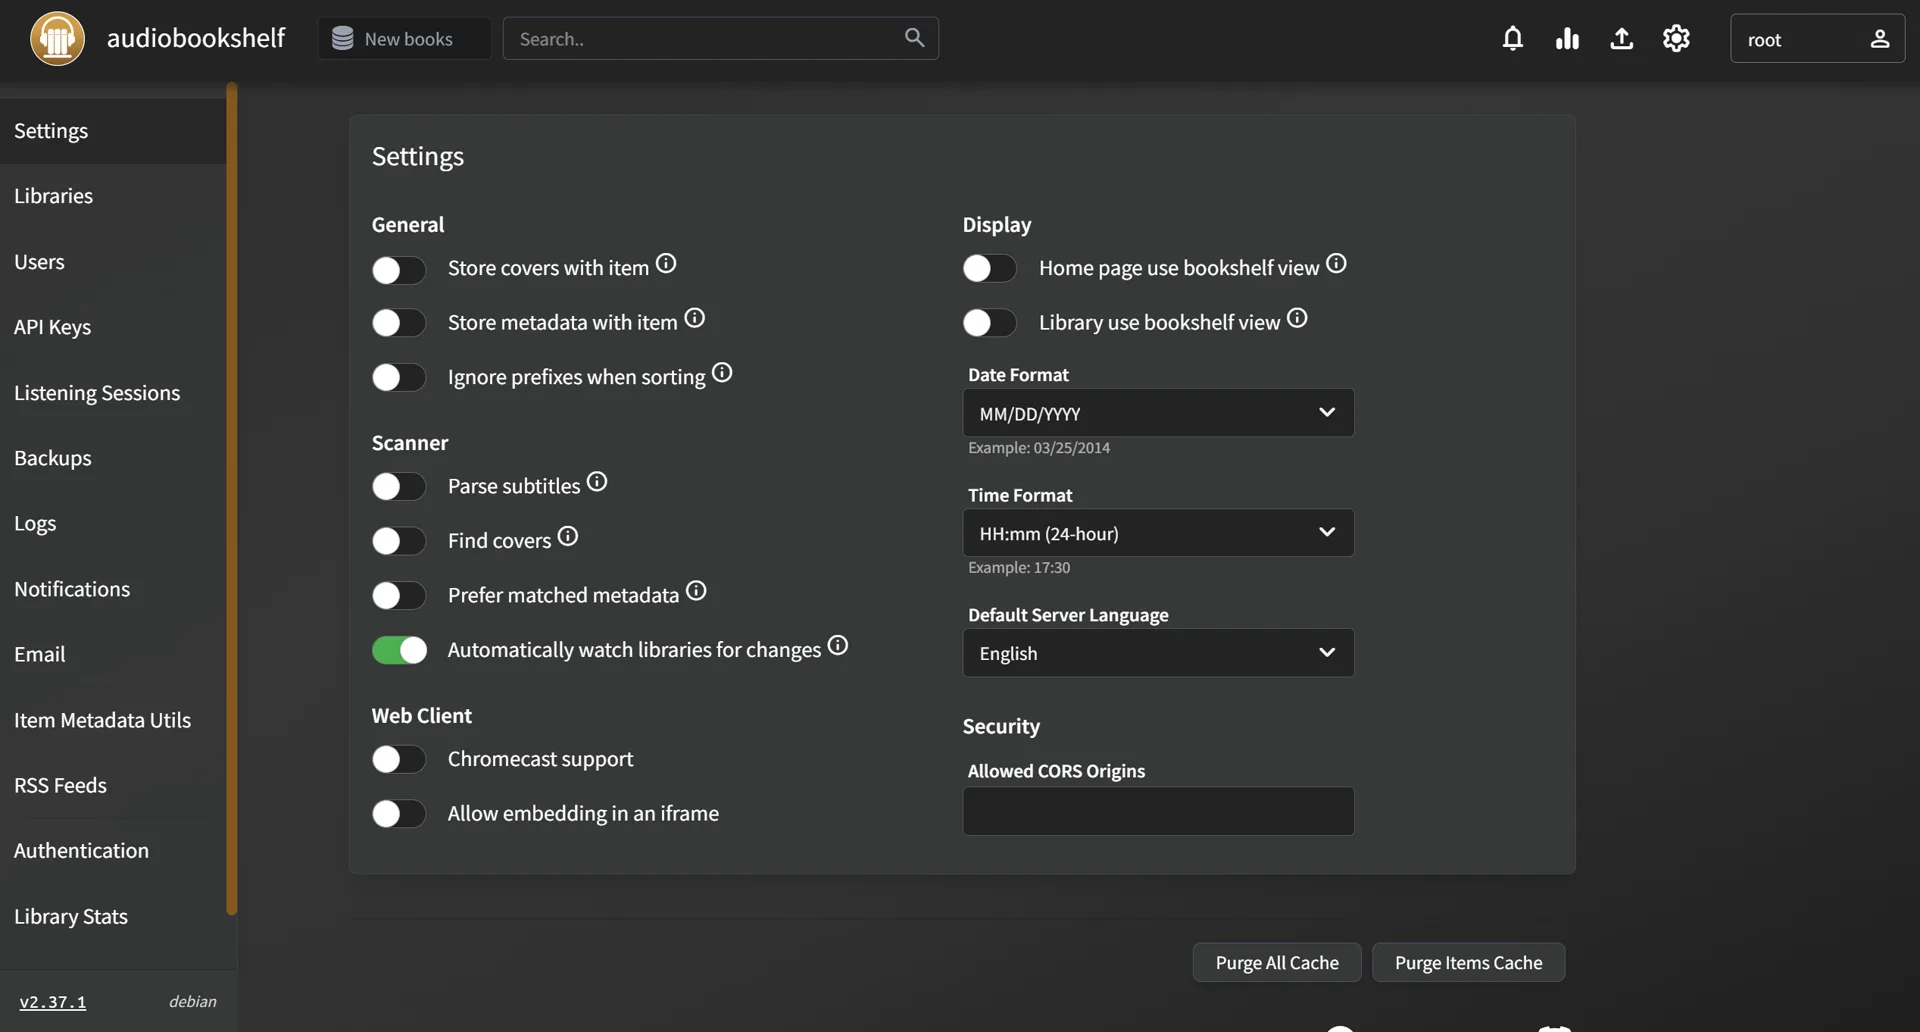The height and width of the screenshot is (1032, 1920).
Task: Open the settings gear icon
Action: coord(1676,38)
